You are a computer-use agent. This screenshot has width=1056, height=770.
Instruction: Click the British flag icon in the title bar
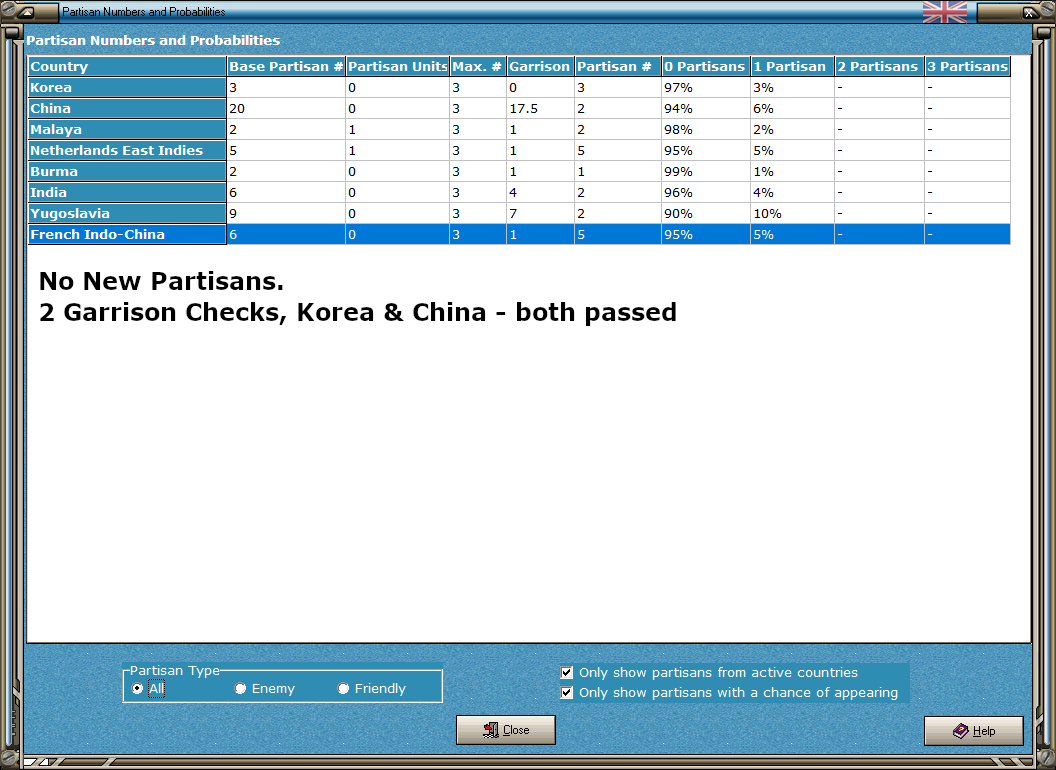coord(945,12)
